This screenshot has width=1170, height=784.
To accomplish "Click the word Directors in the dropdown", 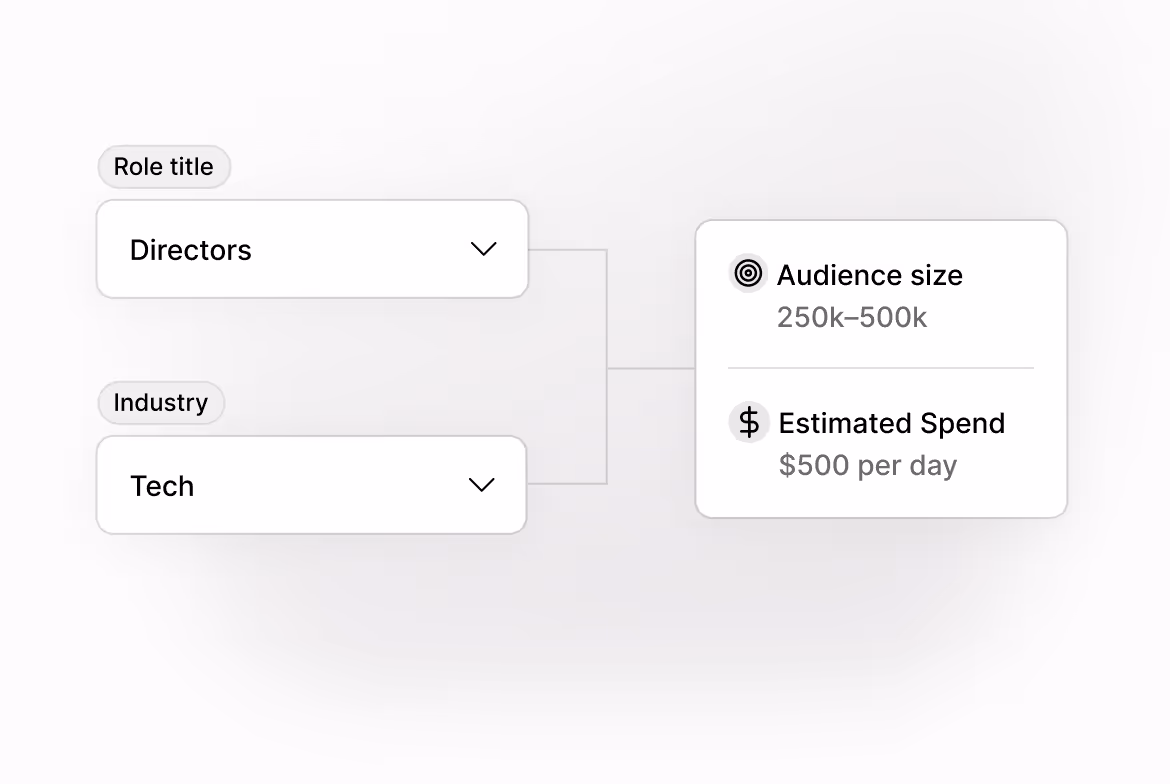I will [x=191, y=250].
